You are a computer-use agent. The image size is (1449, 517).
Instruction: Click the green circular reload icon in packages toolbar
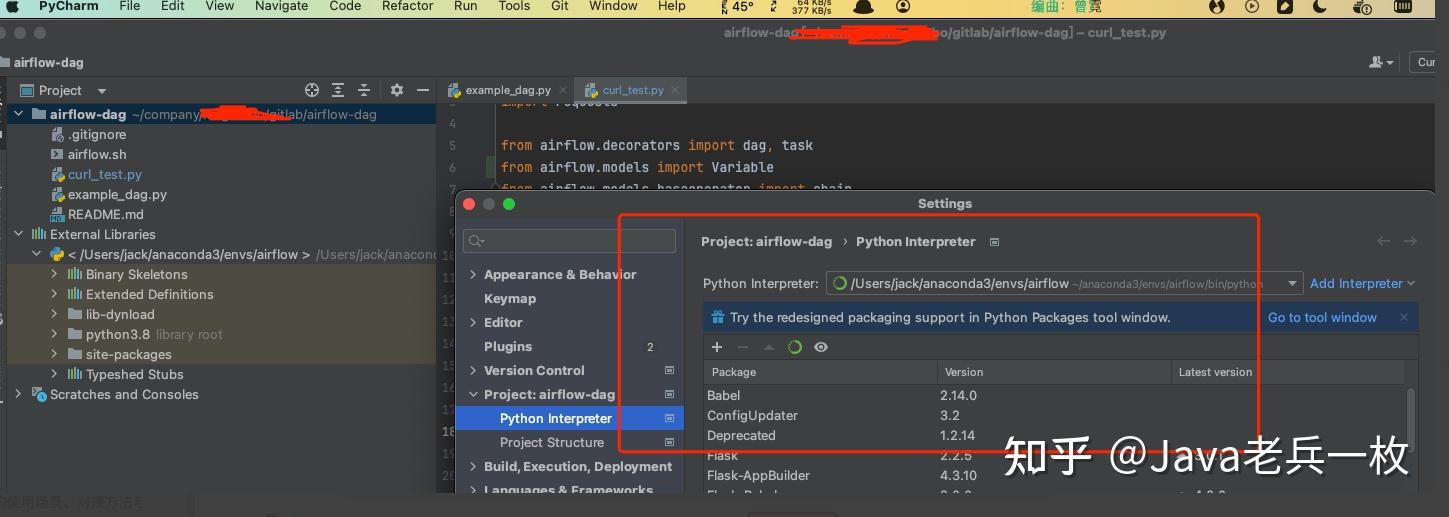795,347
